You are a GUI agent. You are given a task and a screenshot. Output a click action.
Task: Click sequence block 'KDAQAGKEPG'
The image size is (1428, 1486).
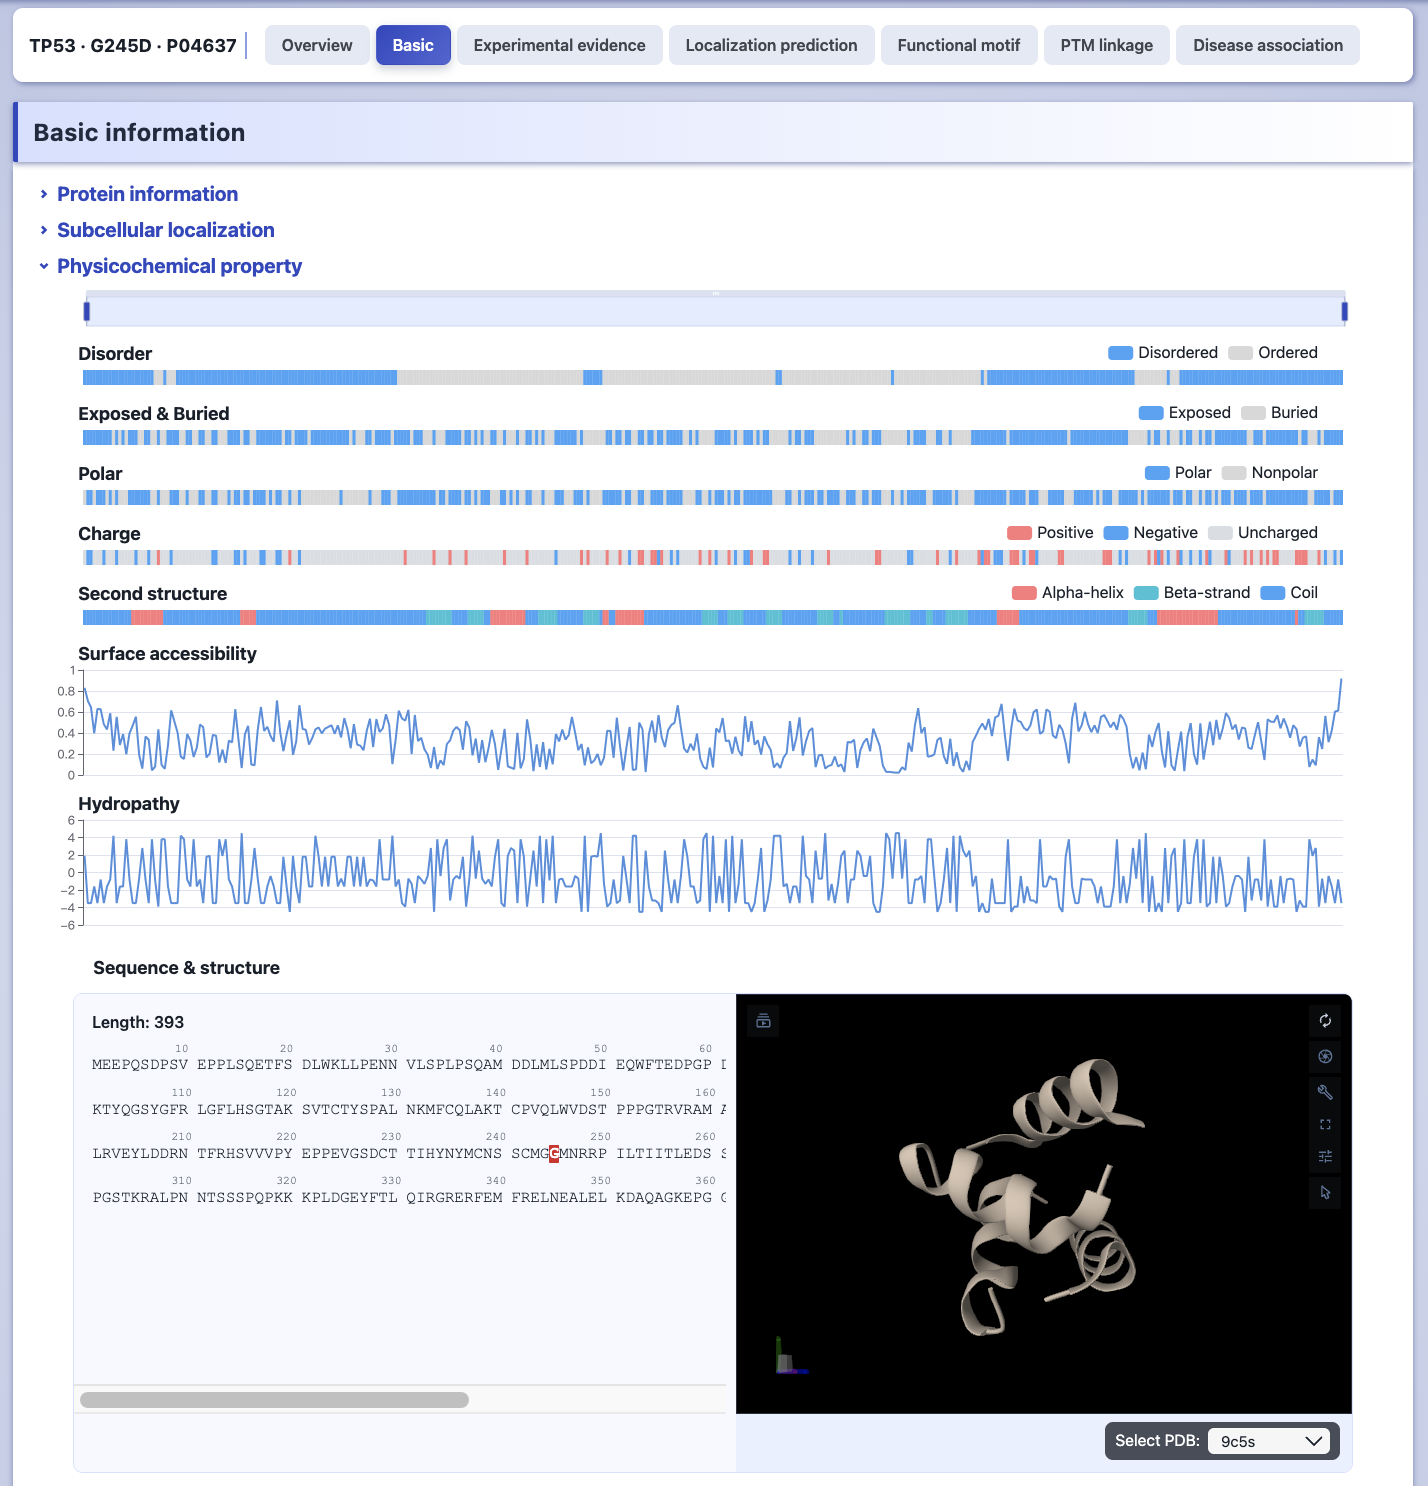click(664, 1198)
